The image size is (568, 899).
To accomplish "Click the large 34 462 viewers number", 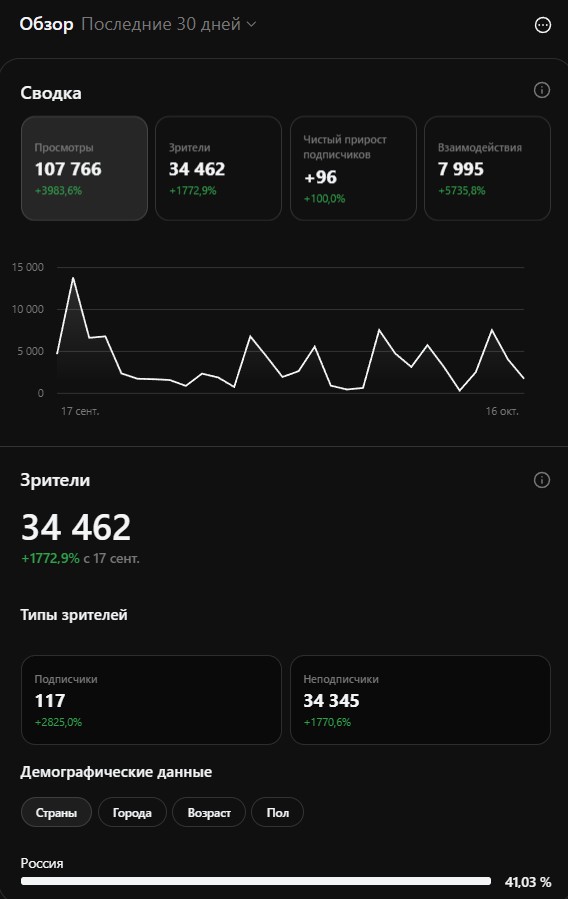I will 76,527.
